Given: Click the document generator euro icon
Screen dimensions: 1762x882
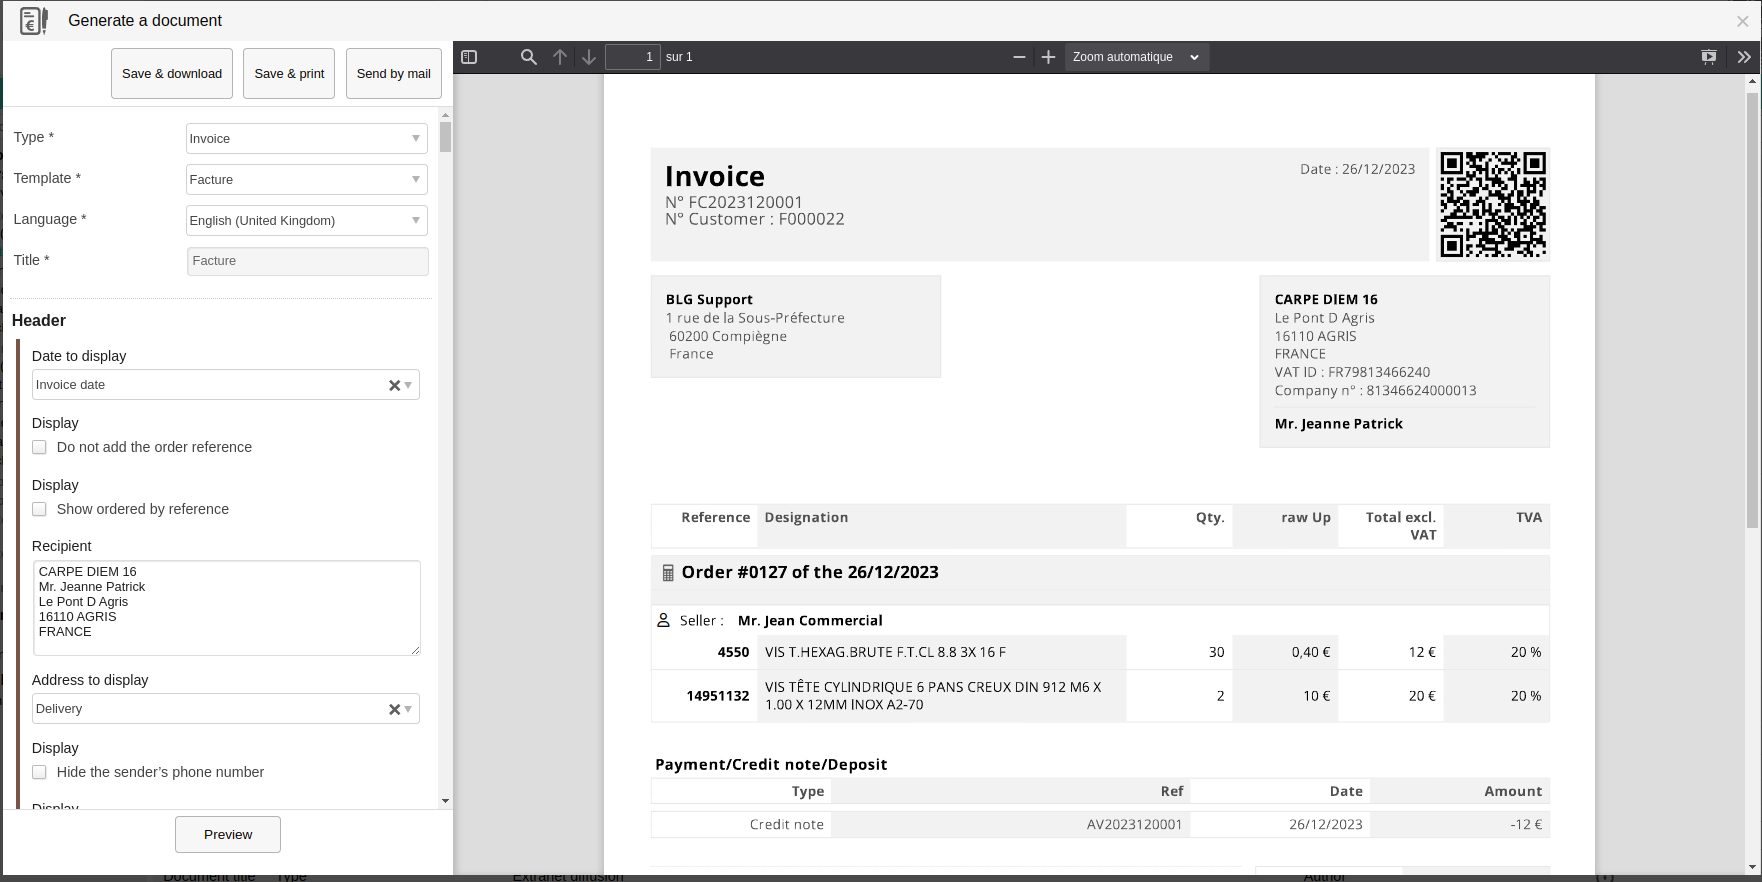Looking at the screenshot, I should pos(34,21).
